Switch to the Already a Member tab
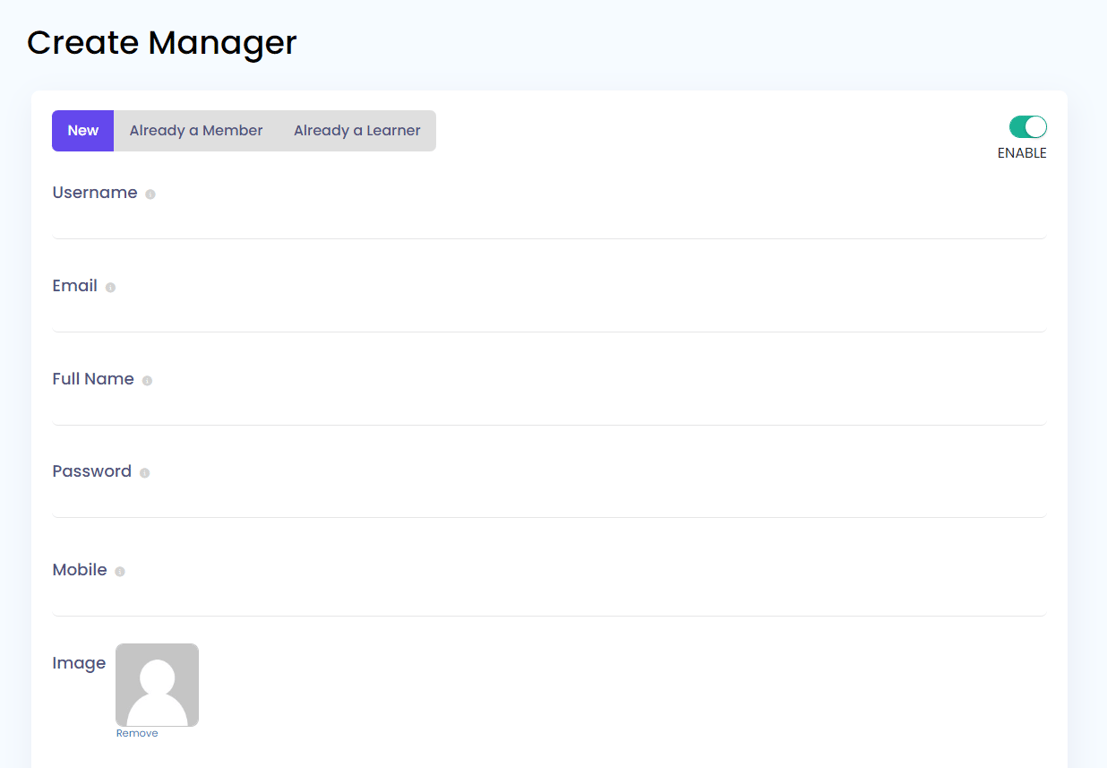The image size is (1107, 768). (196, 131)
